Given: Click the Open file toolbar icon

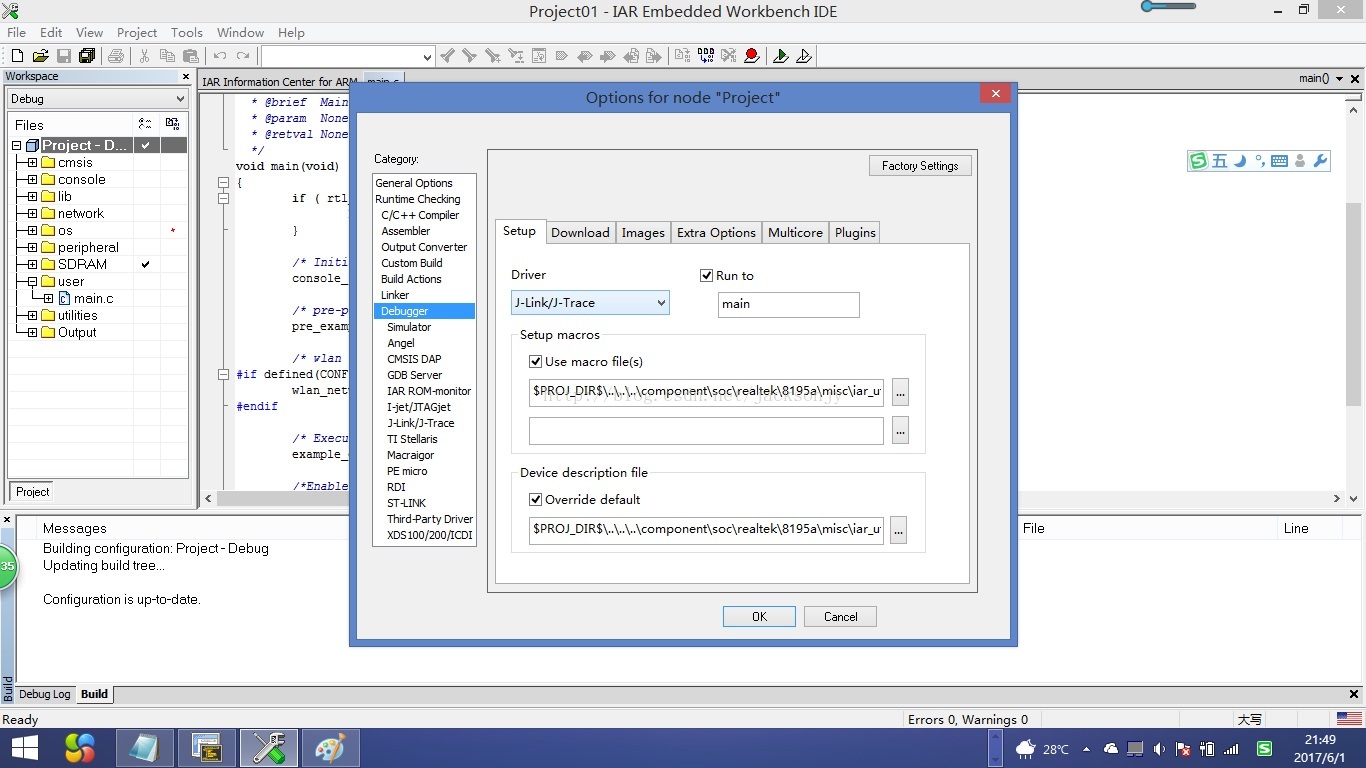Looking at the screenshot, I should (x=41, y=56).
